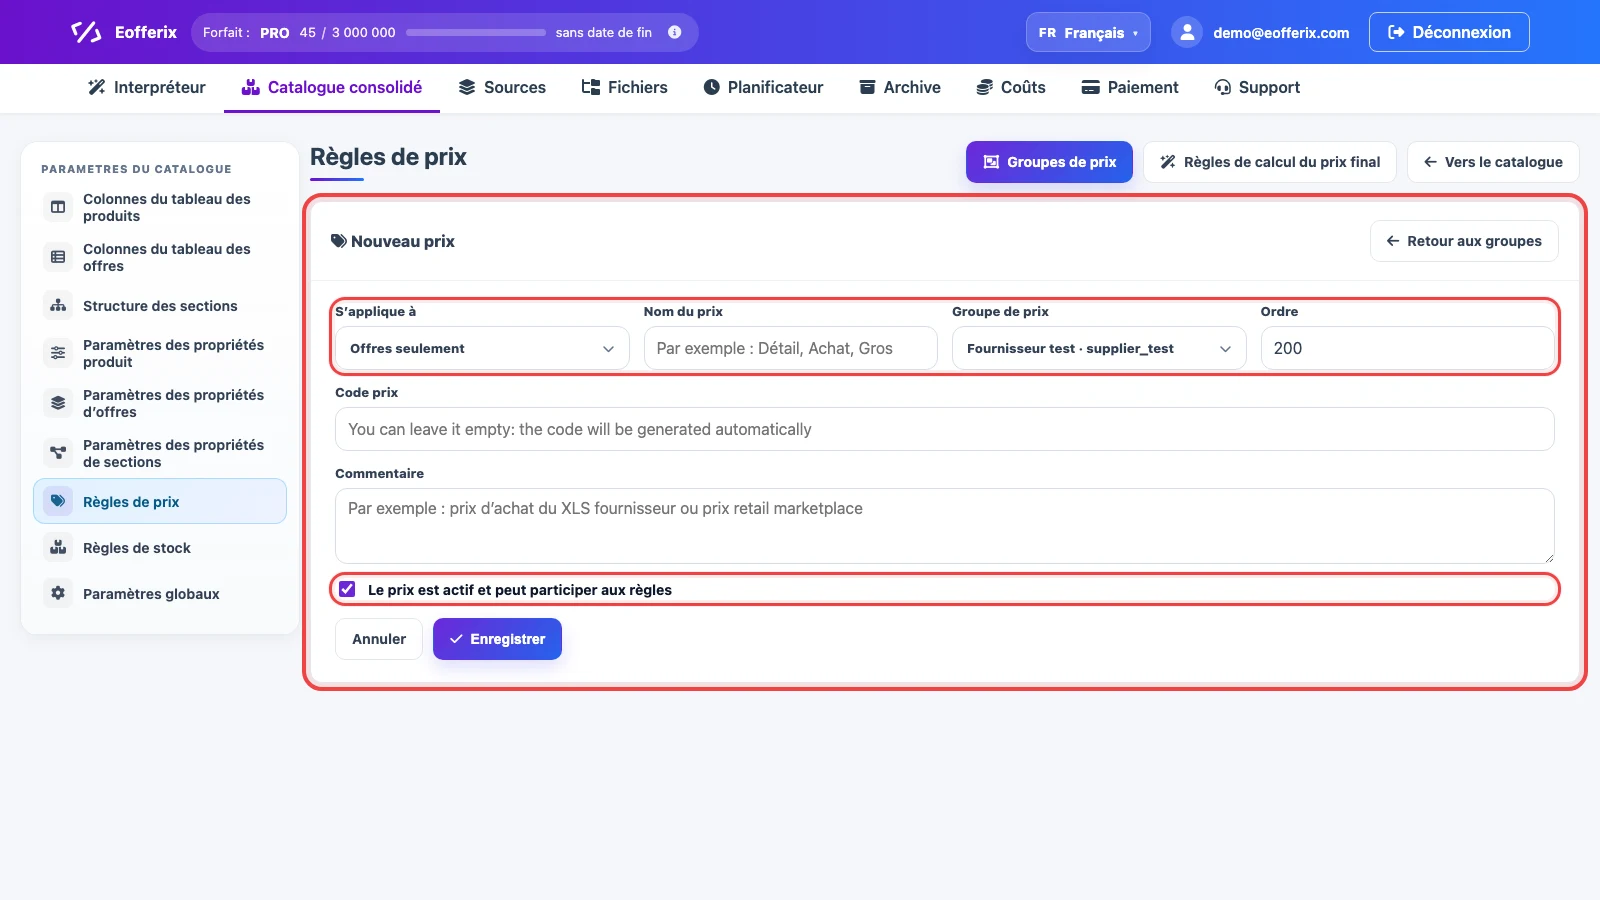Open the Coûts tab

1011,87
